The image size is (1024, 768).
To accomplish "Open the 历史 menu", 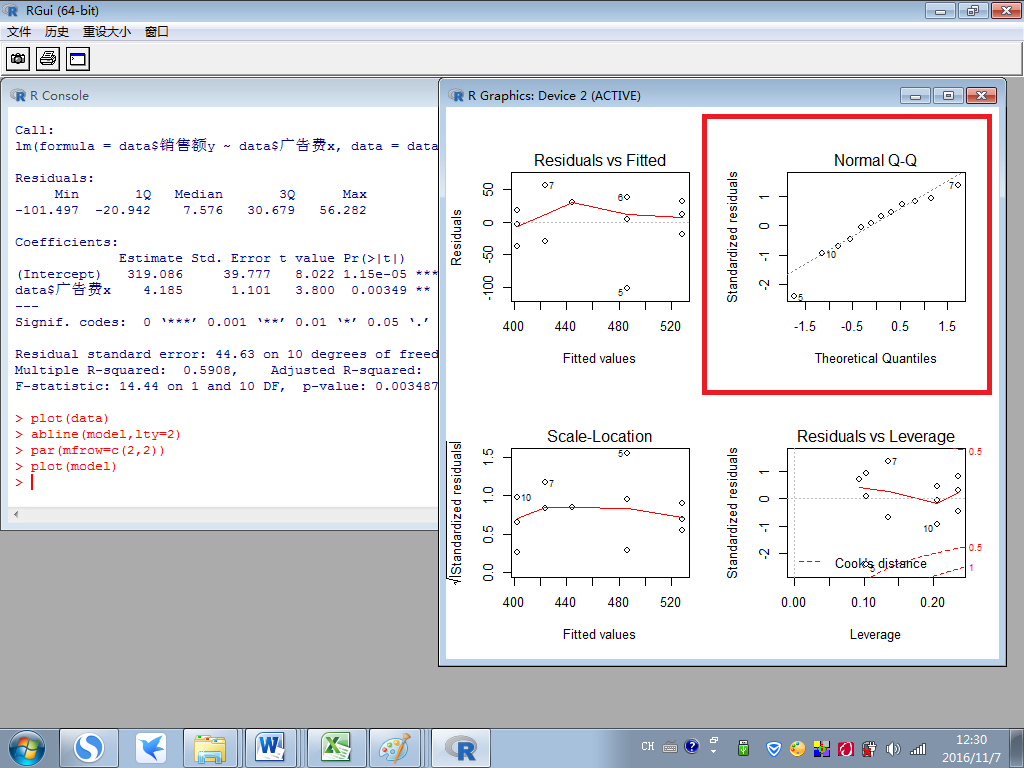I will [57, 31].
